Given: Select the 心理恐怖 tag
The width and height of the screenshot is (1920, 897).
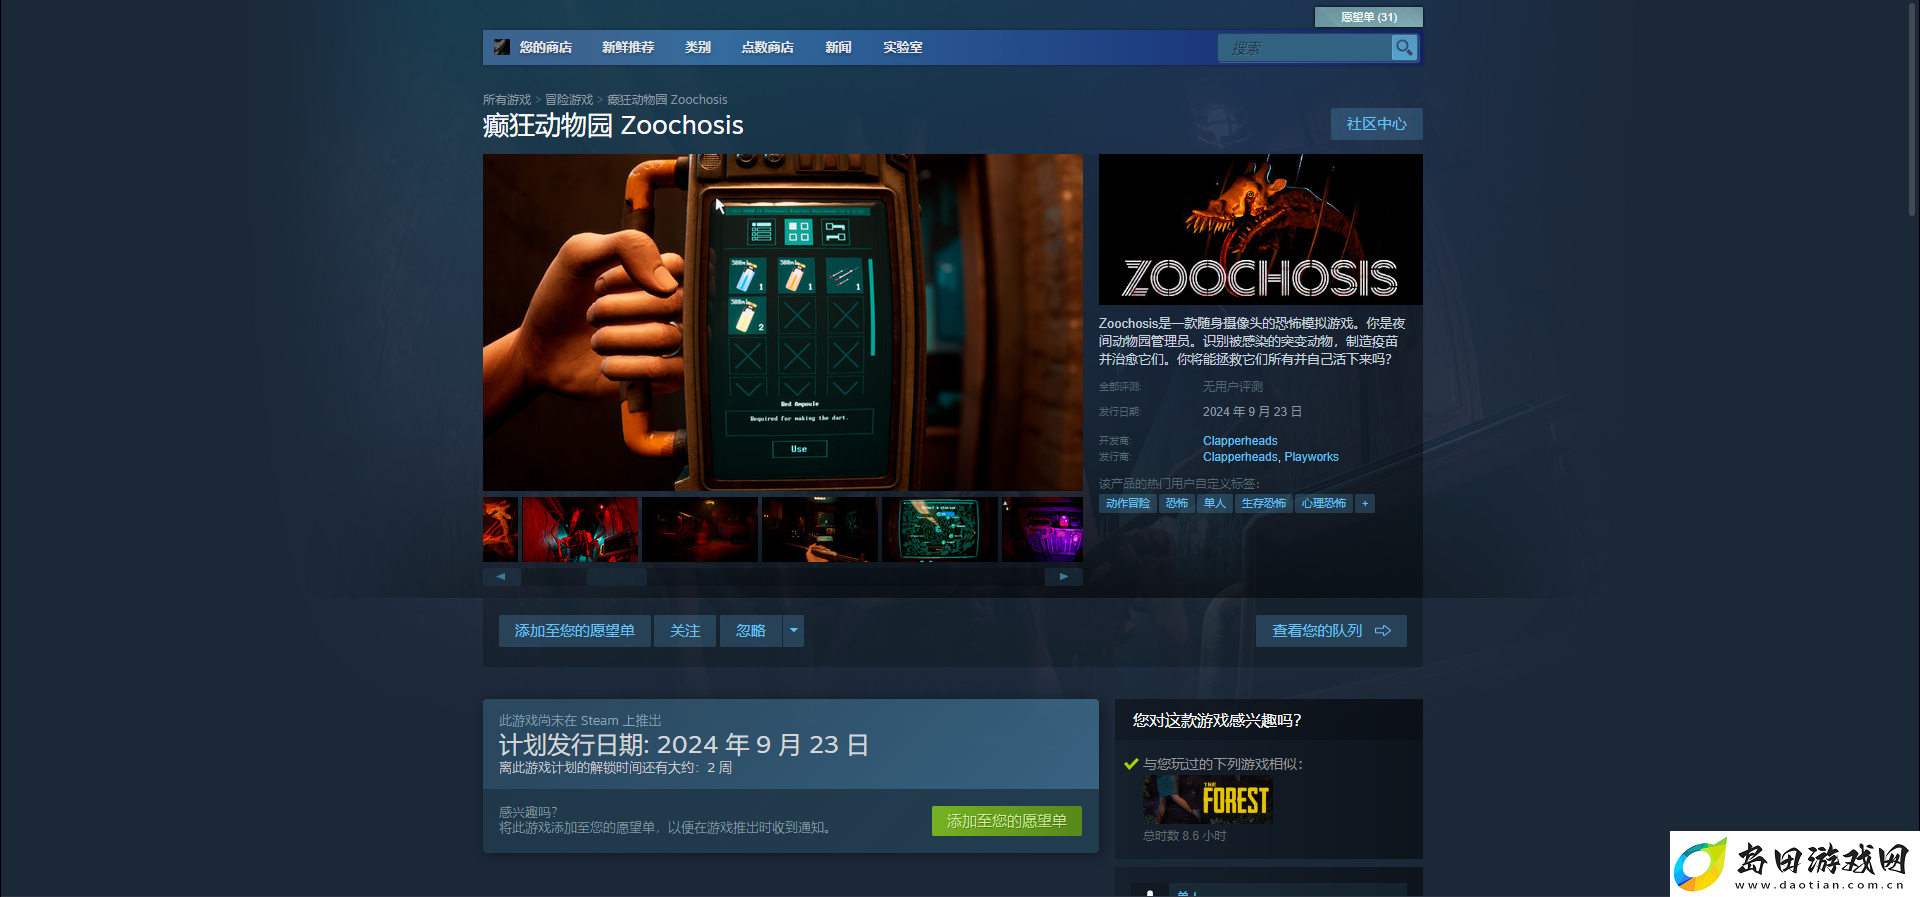Looking at the screenshot, I should pos(1324,503).
